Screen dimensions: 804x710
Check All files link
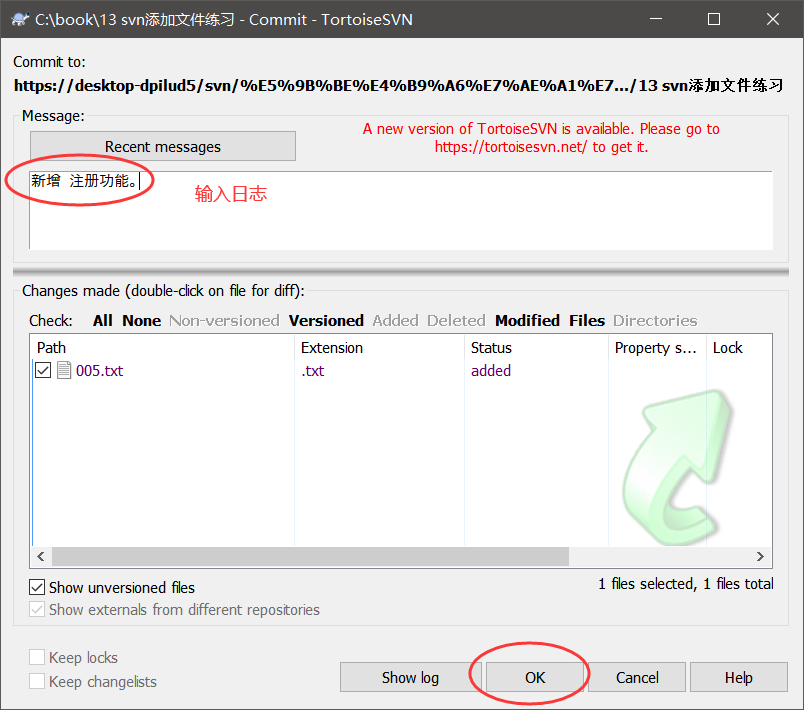click(x=103, y=320)
